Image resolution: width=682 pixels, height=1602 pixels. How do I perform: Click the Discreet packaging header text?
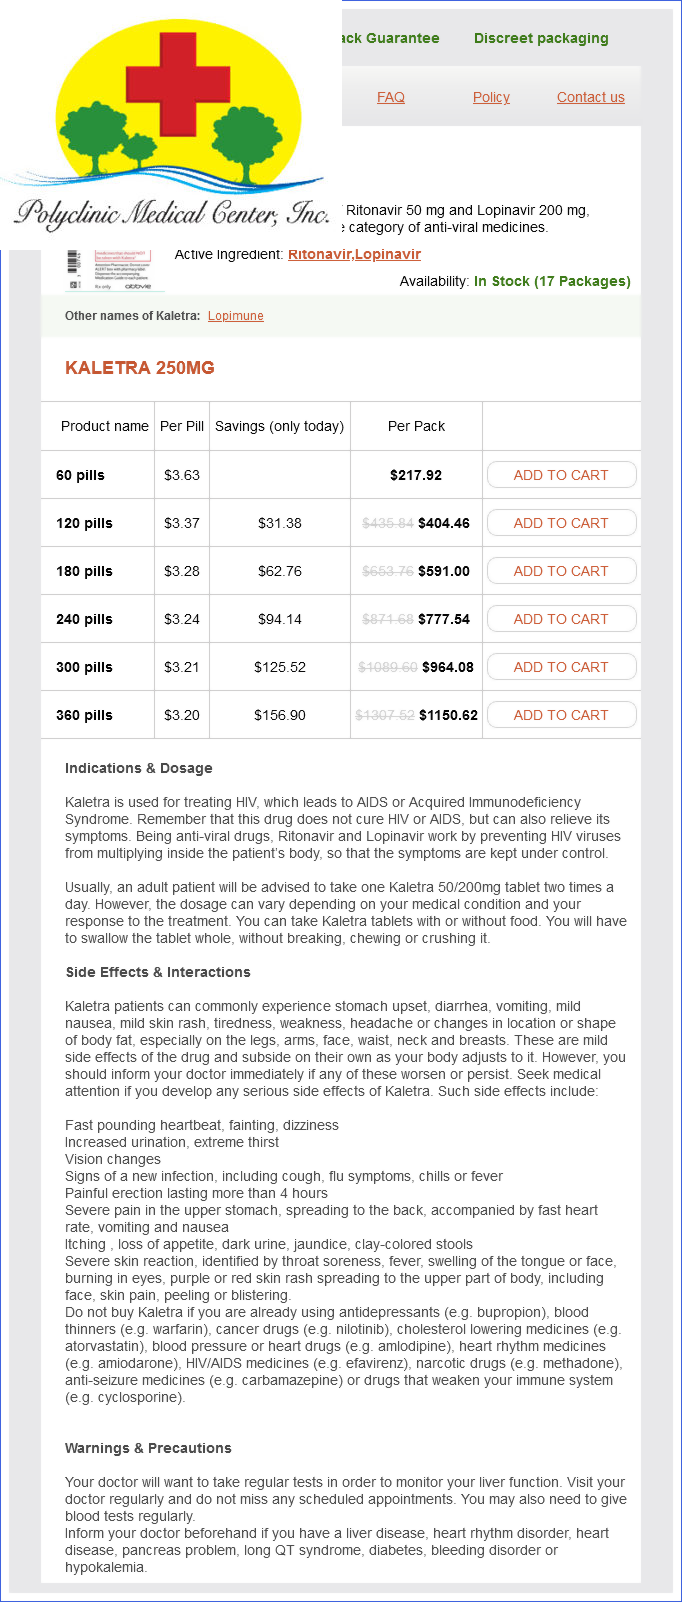(x=541, y=38)
